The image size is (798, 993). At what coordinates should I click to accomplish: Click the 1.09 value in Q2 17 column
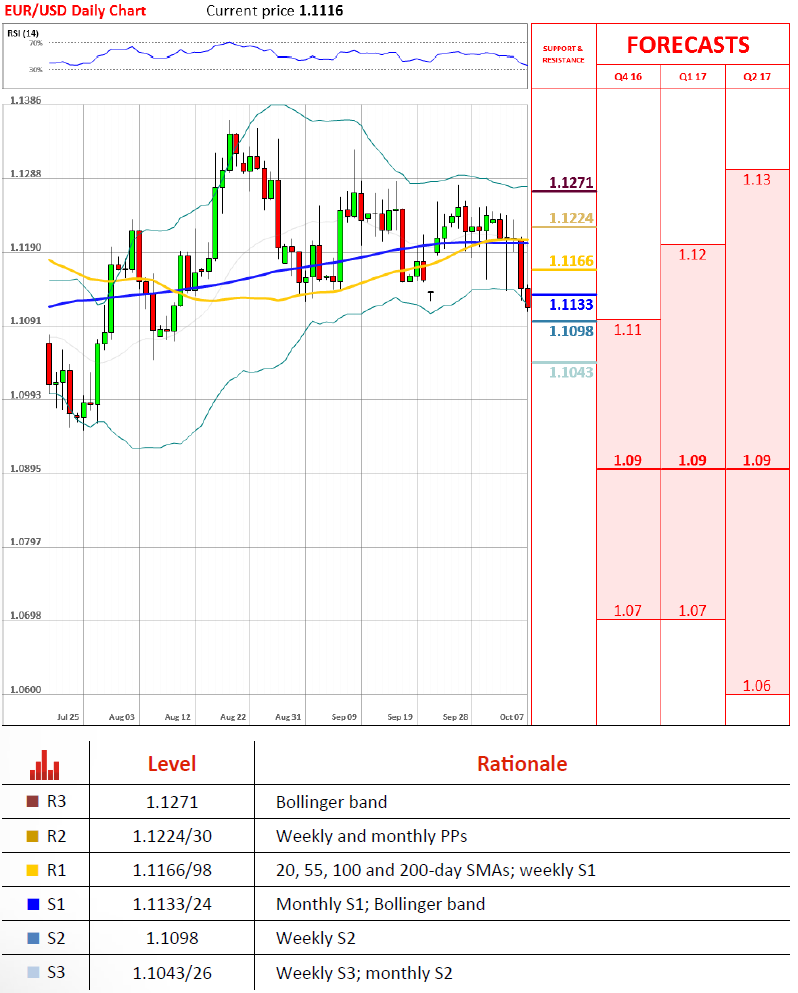point(757,460)
